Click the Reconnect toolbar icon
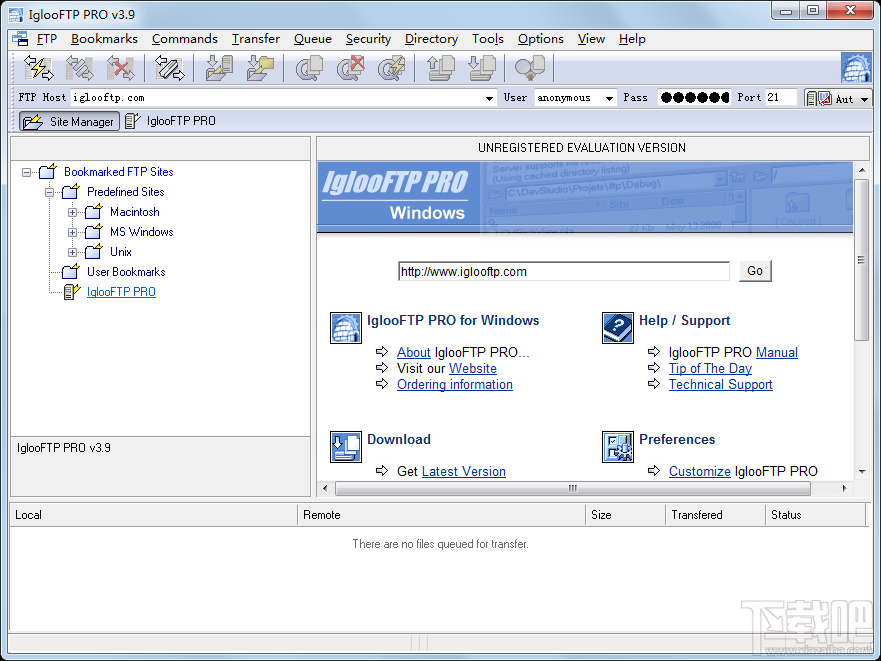 [x=79, y=67]
